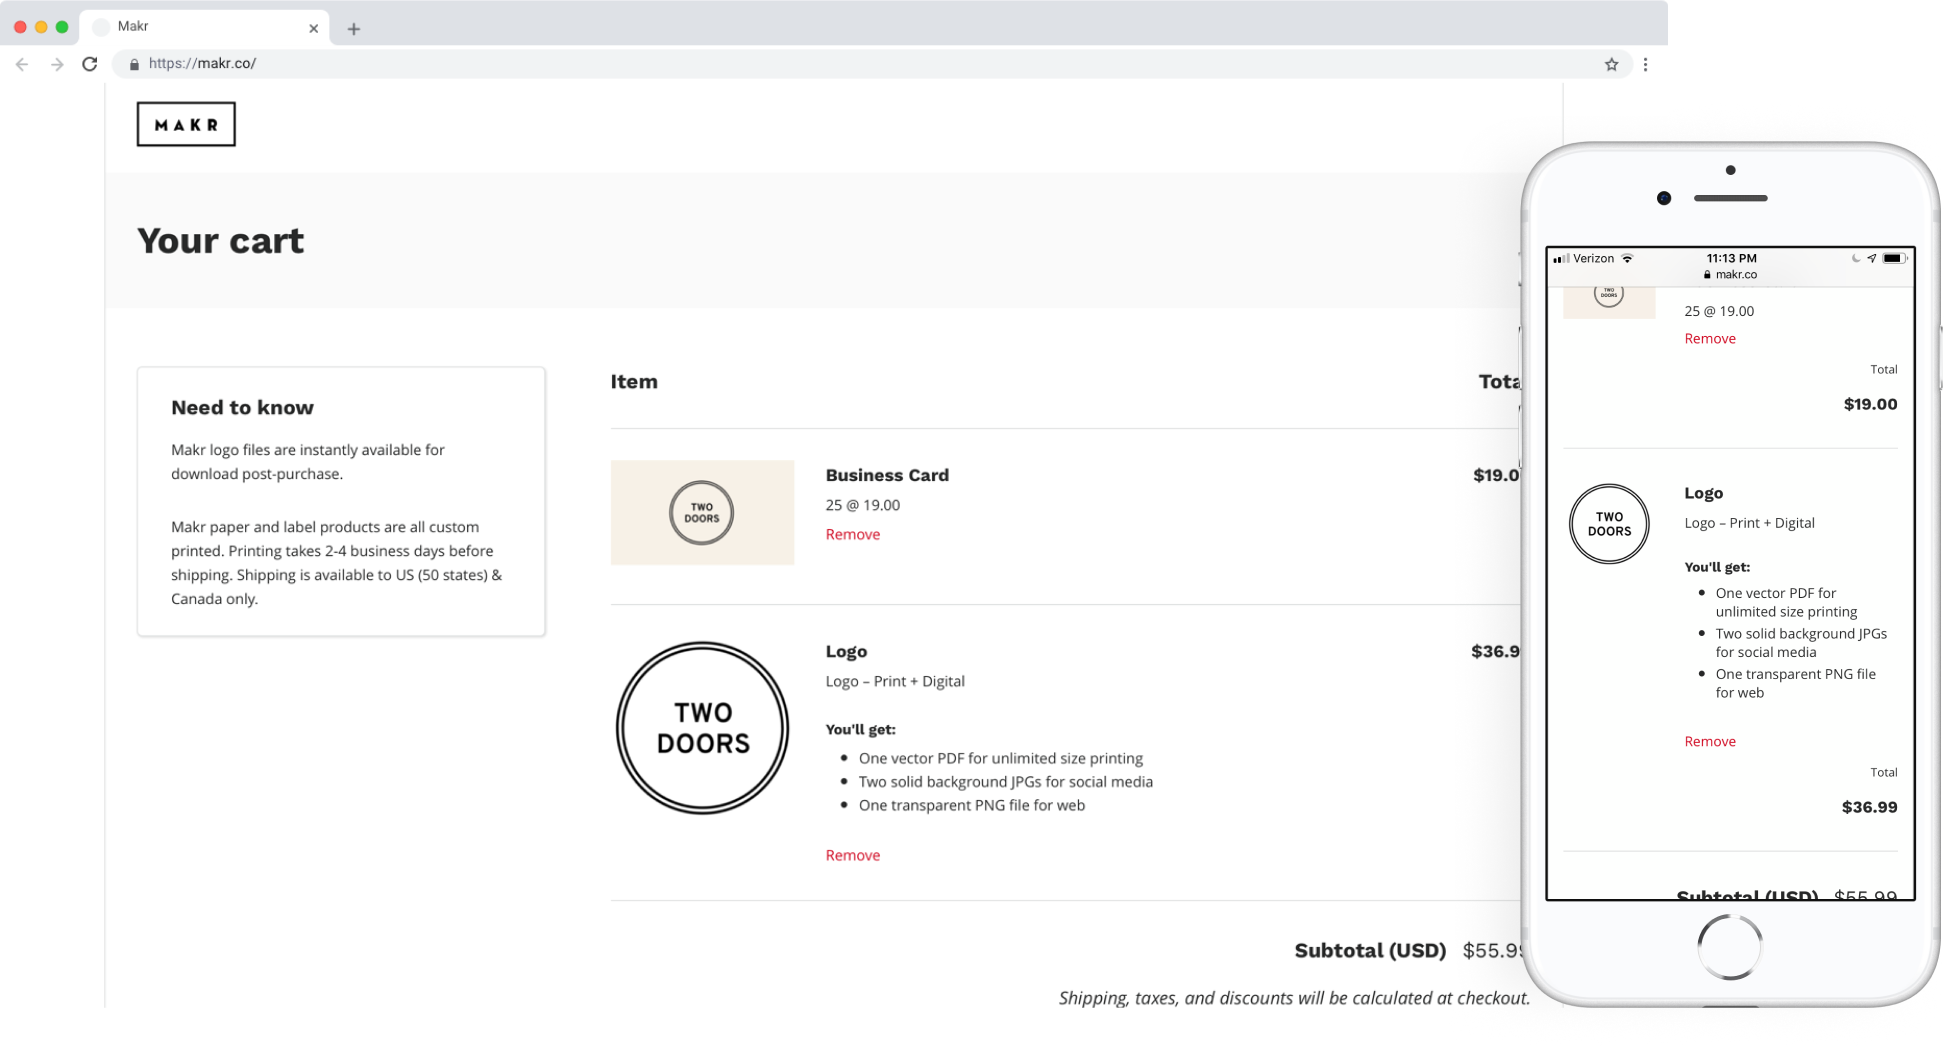Viewport: 1944px width, 1047px height.
Task: Click the Business Card product title
Action: point(886,475)
